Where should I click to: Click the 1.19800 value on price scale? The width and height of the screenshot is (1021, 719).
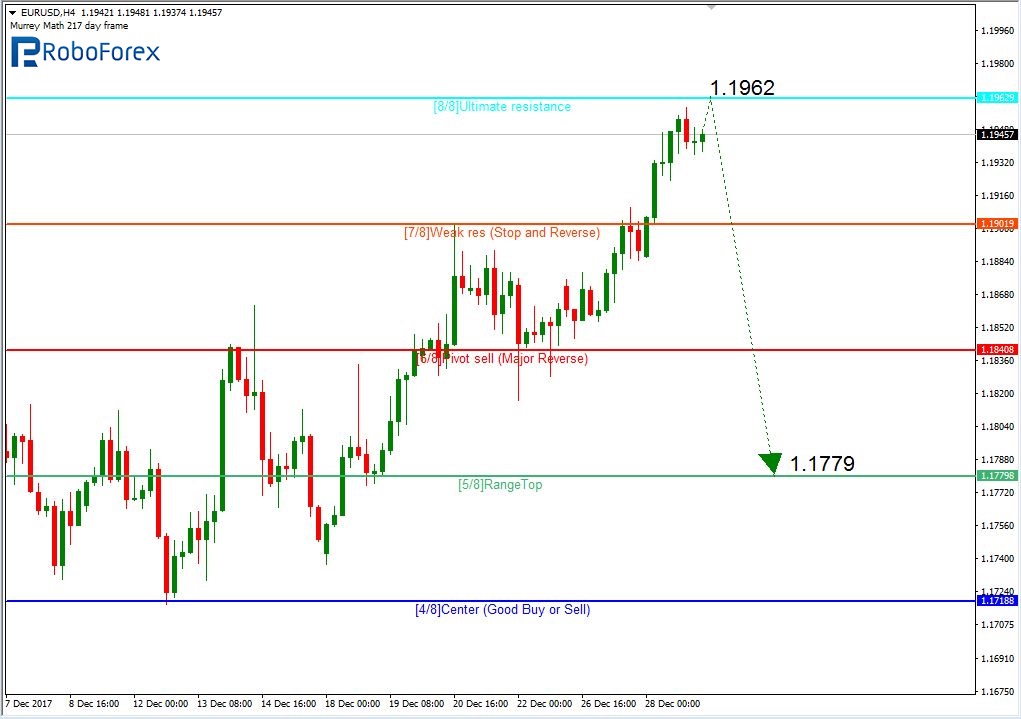998,64
